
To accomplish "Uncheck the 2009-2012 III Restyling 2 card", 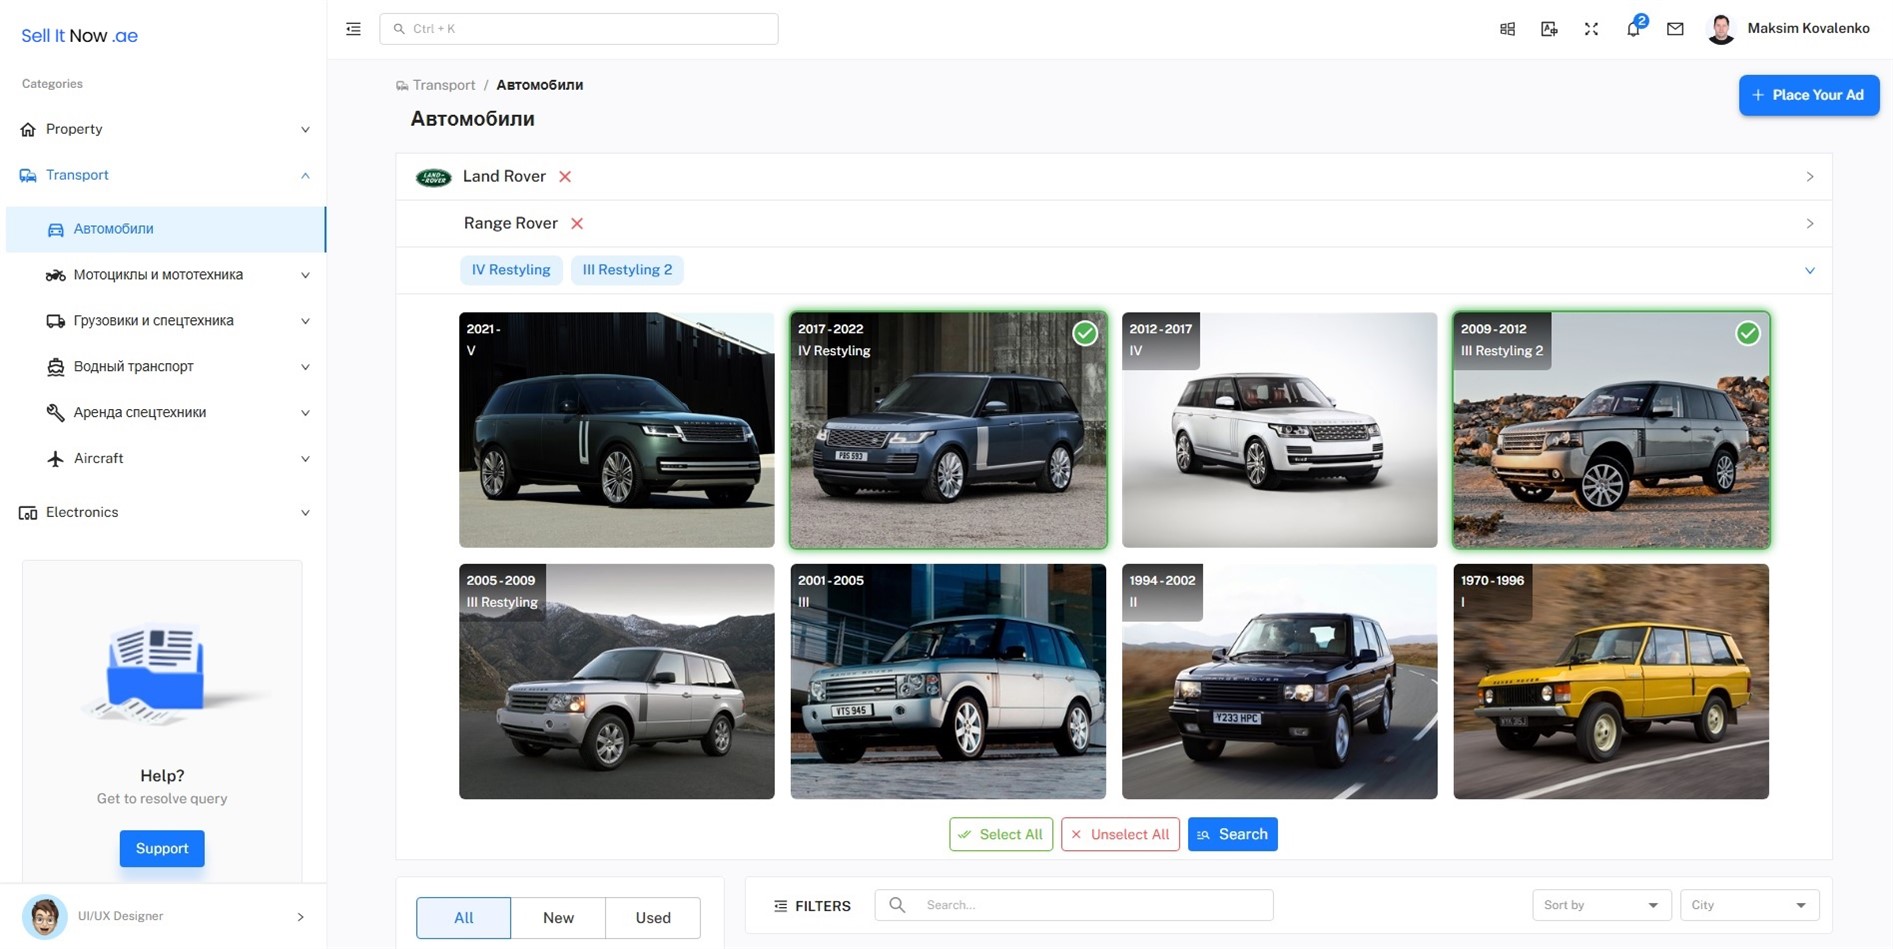I will coord(1747,333).
